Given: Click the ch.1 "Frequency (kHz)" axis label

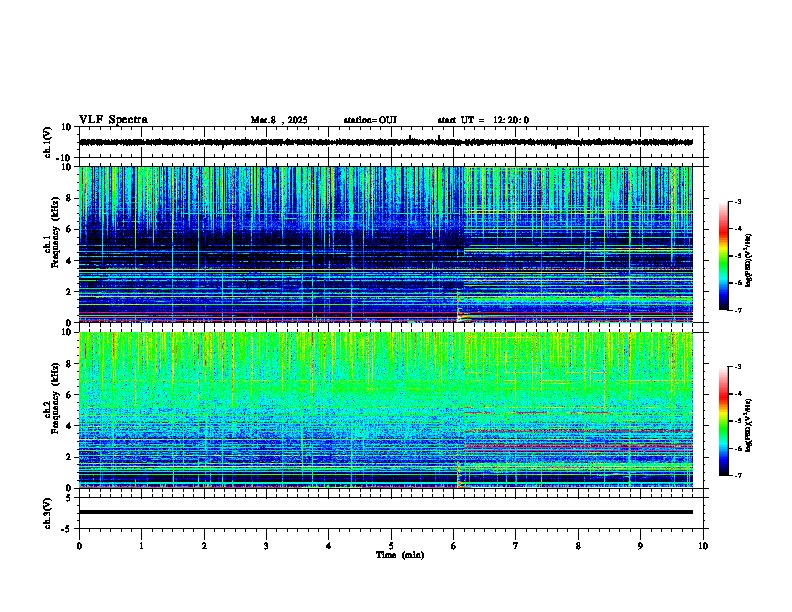Looking at the screenshot, I should click(x=55, y=232).
